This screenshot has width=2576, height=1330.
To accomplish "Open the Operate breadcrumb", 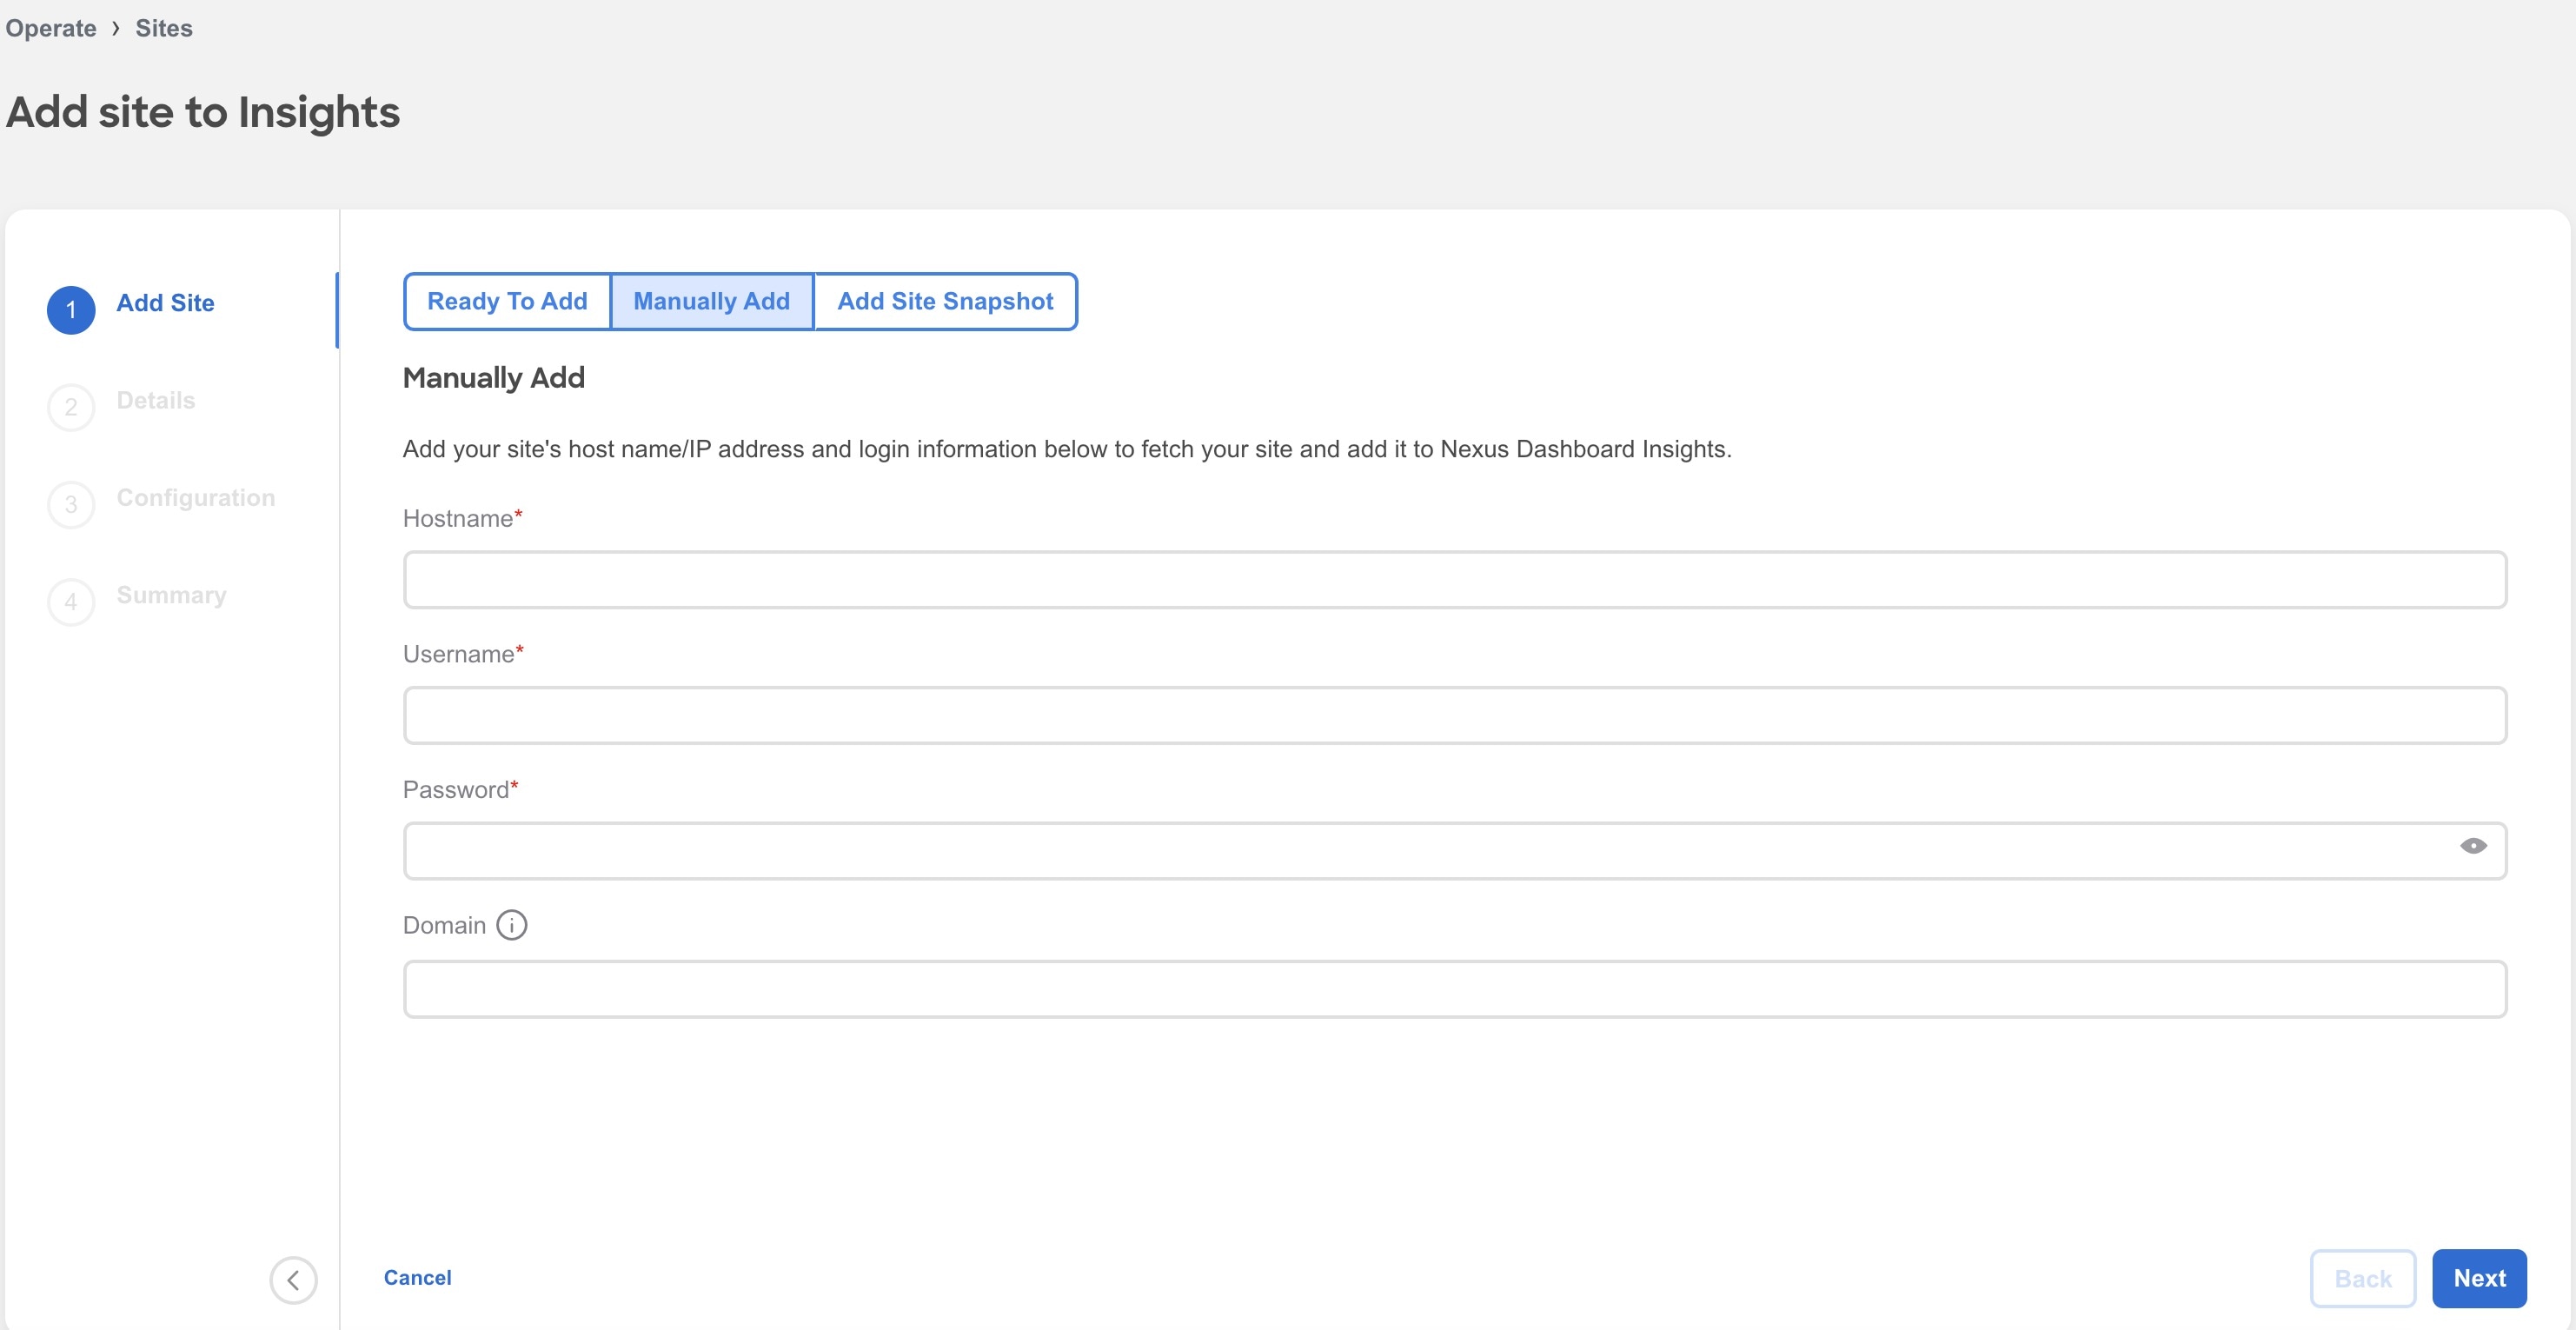I will 51,28.
